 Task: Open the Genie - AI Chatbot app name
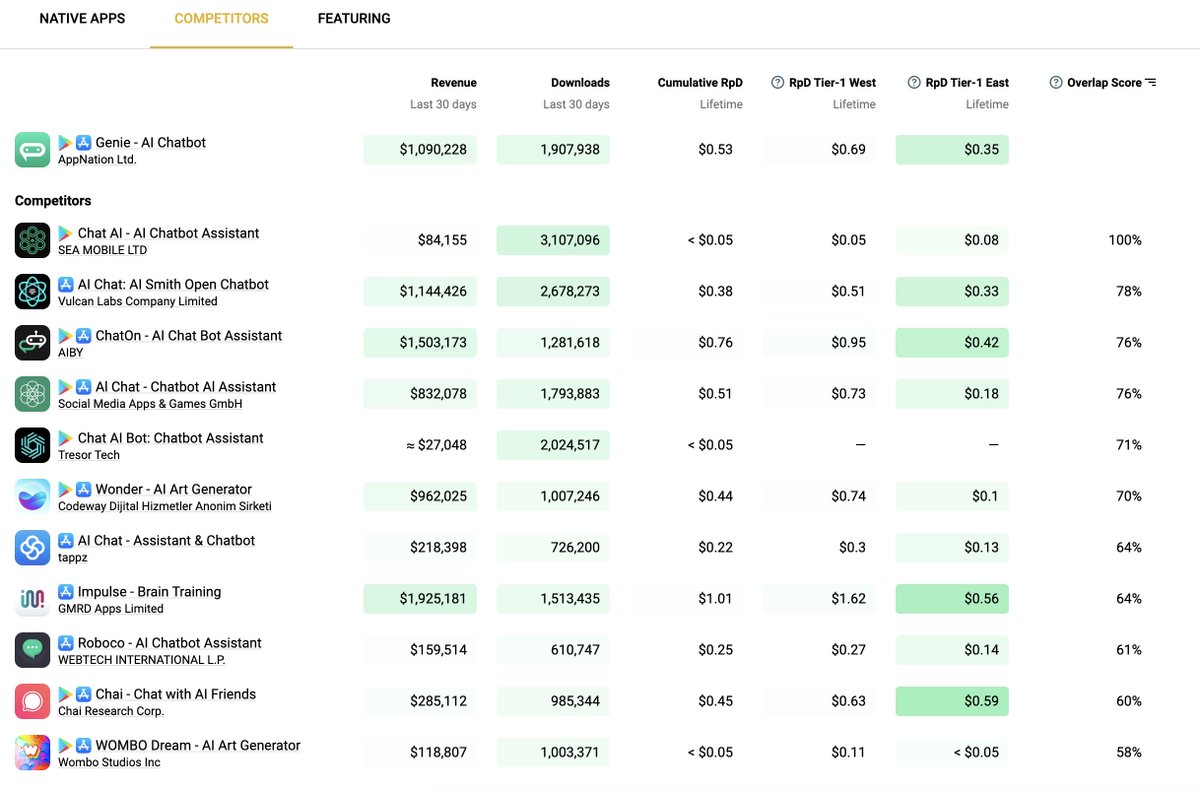pyautogui.click(x=150, y=142)
